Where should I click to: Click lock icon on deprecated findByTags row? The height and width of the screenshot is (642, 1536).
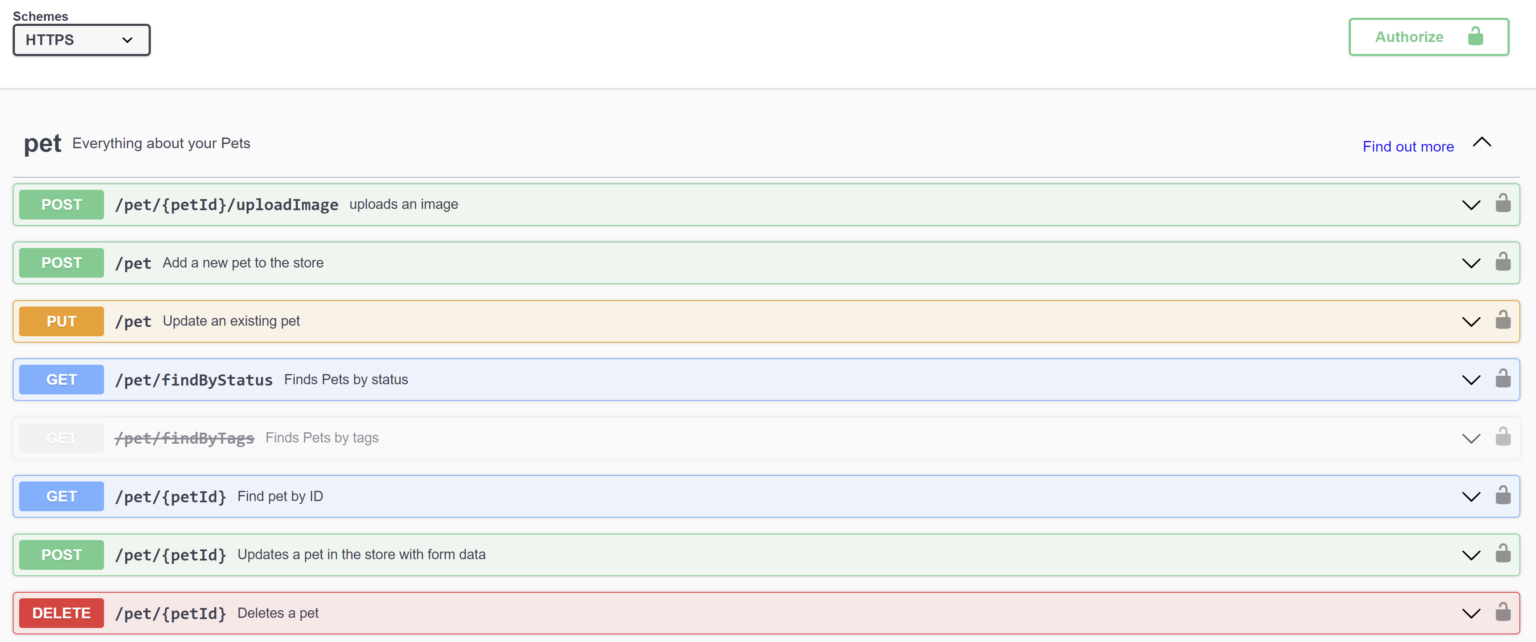point(1502,437)
